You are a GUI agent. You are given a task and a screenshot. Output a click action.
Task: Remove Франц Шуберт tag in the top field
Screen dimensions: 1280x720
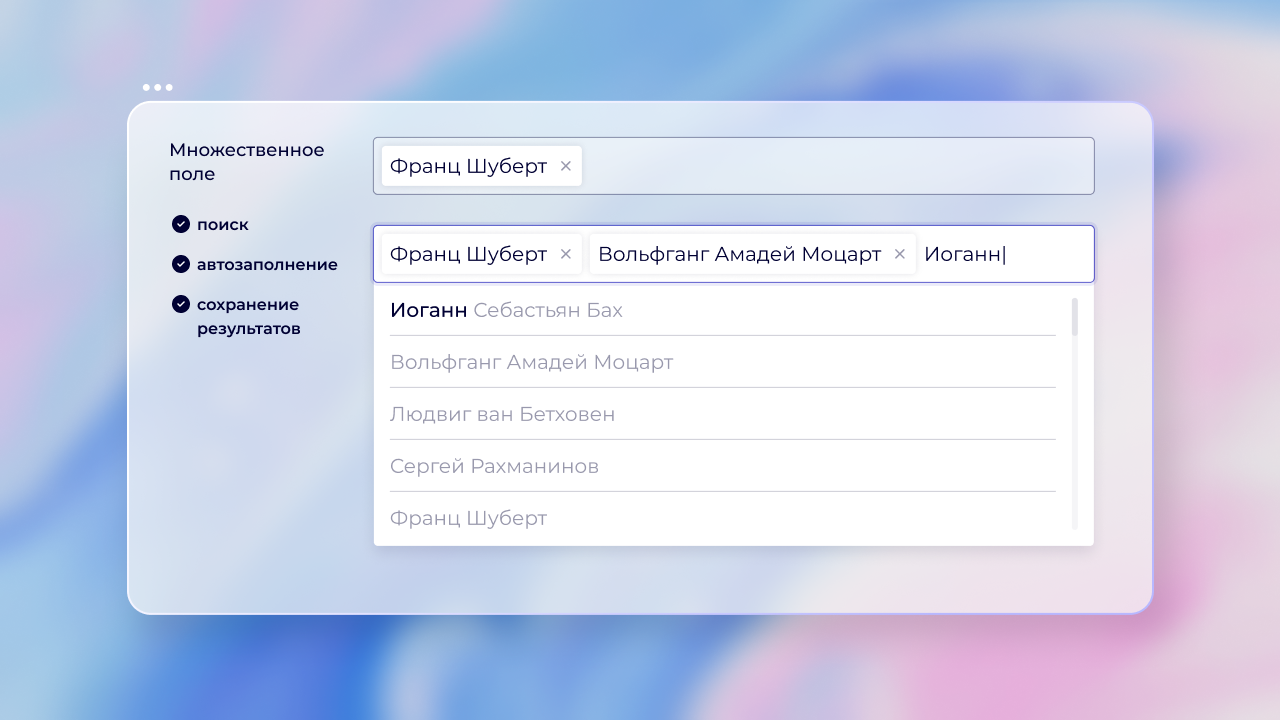566,166
